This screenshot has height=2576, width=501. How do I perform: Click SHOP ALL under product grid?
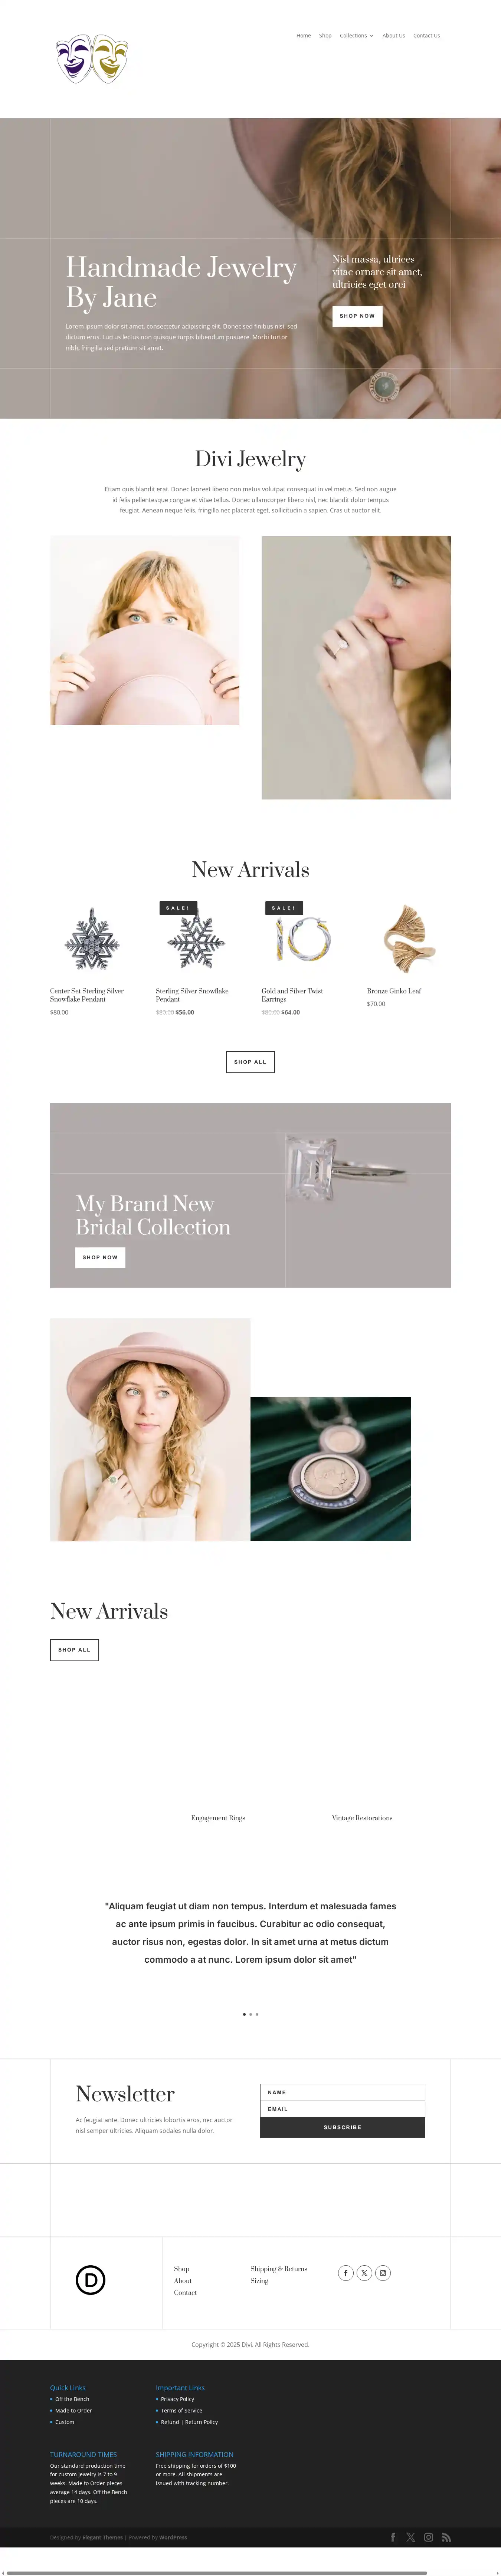250,1062
